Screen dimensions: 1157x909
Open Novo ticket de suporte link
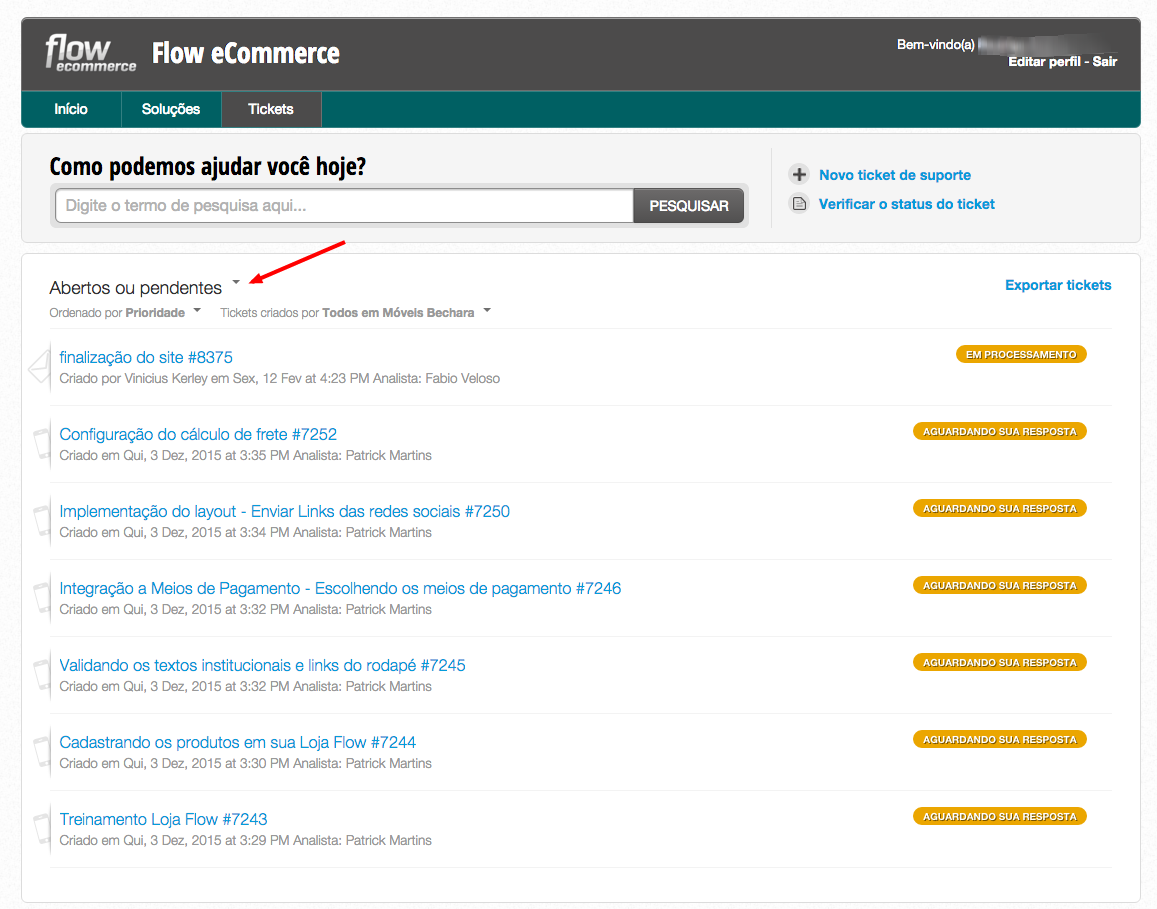point(894,175)
